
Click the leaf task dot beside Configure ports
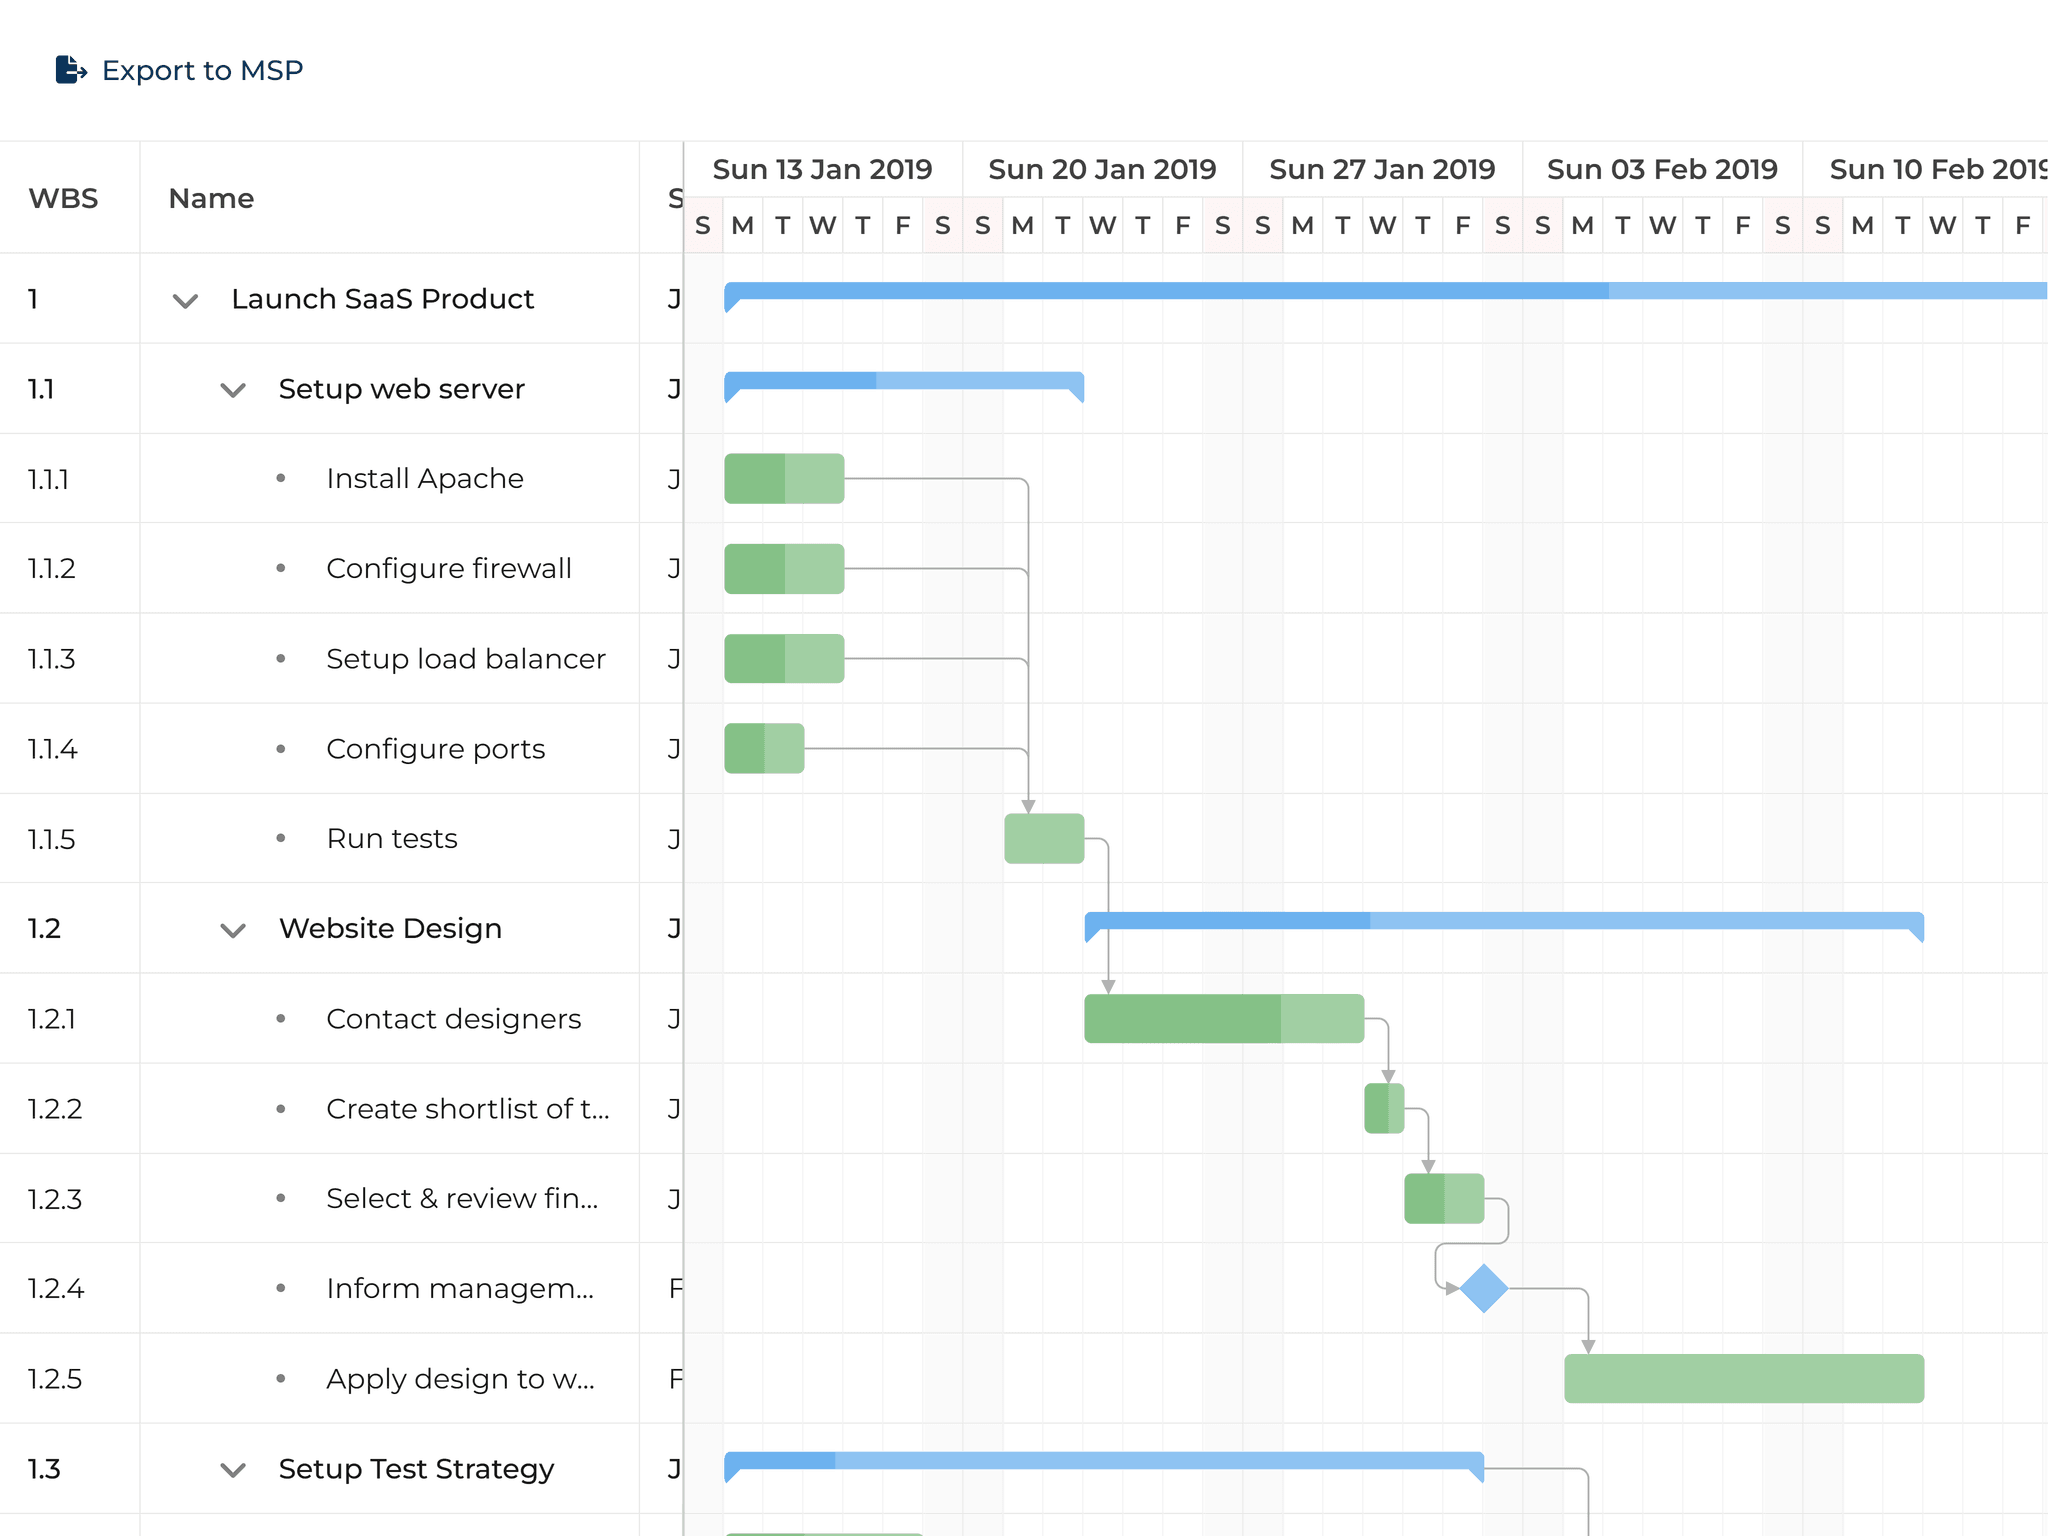click(x=281, y=748)
